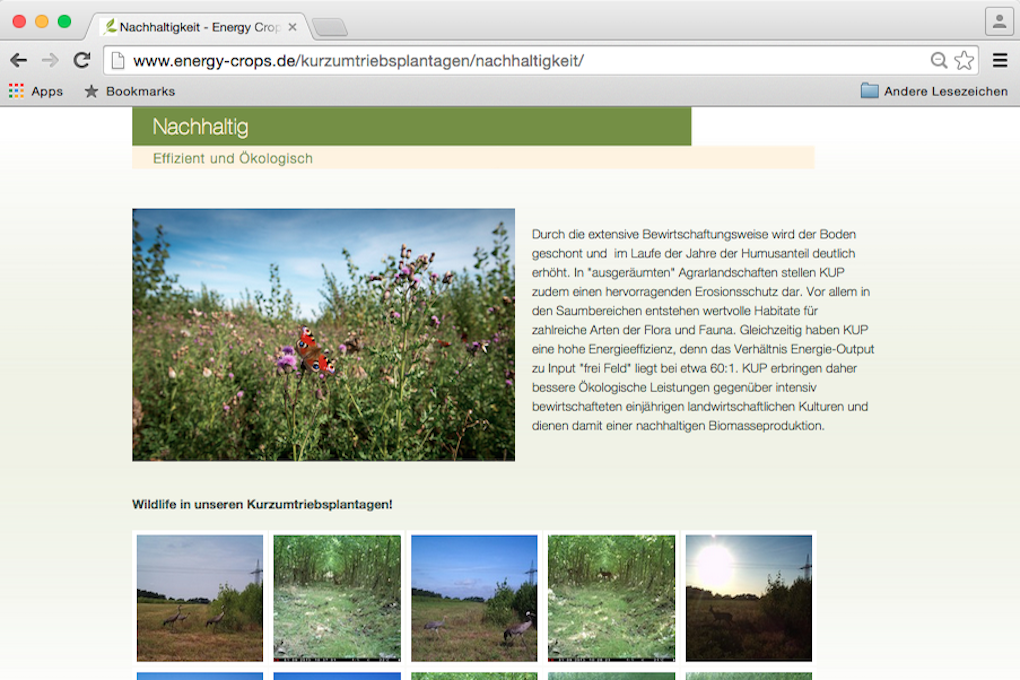Reload the current page

pyautogui.click(x=82, y=61)
